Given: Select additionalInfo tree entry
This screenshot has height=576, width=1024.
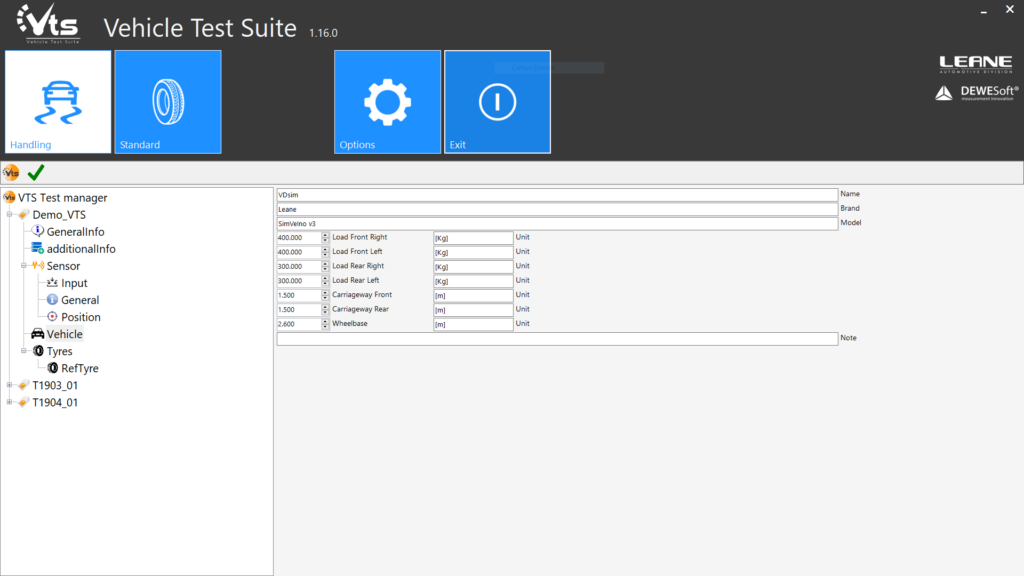Looking at the screenshot, I should point(80,249).
